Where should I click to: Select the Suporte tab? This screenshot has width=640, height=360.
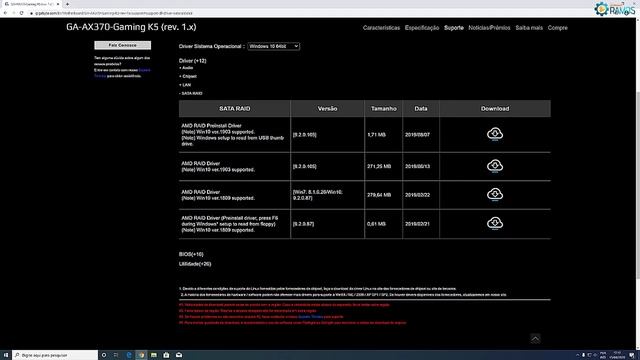[453, 28]
